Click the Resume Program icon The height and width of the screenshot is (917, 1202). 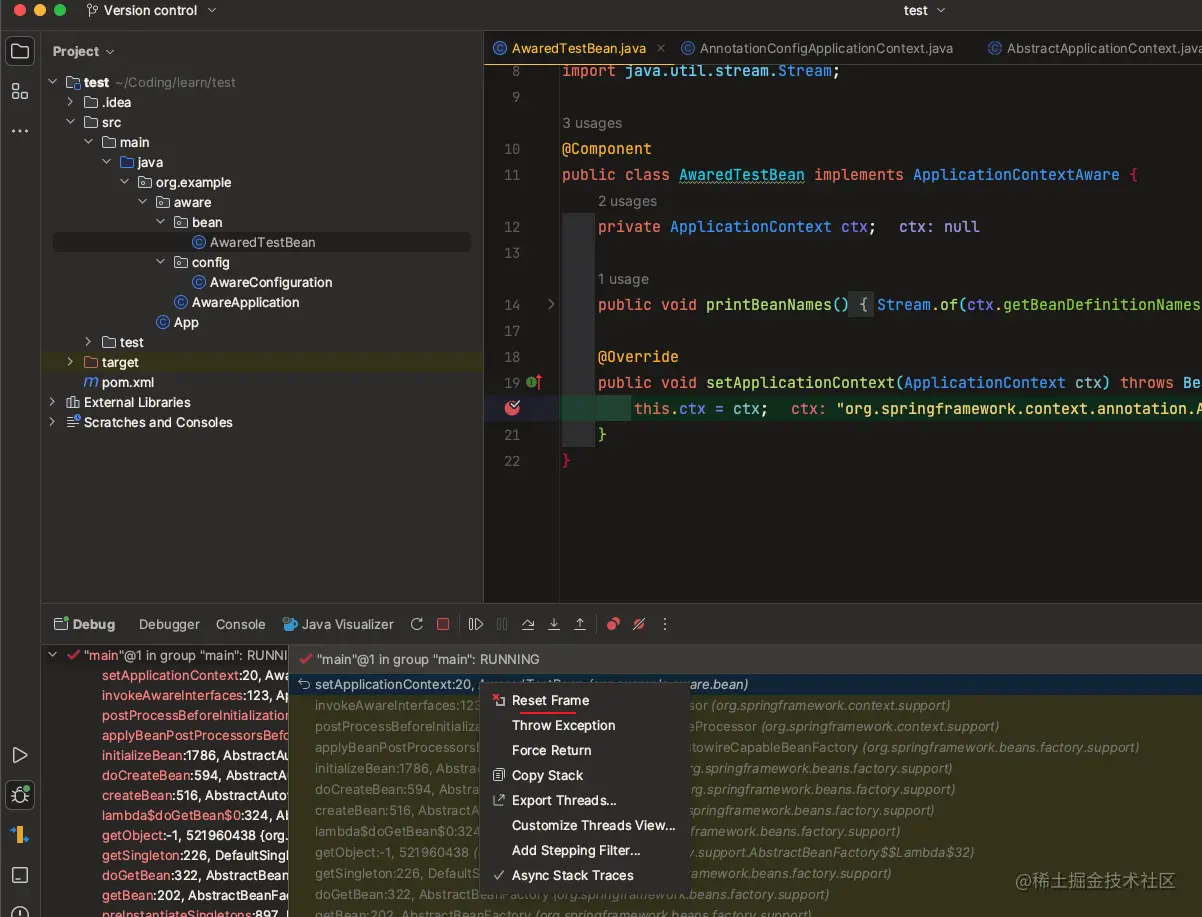[476, 624]
